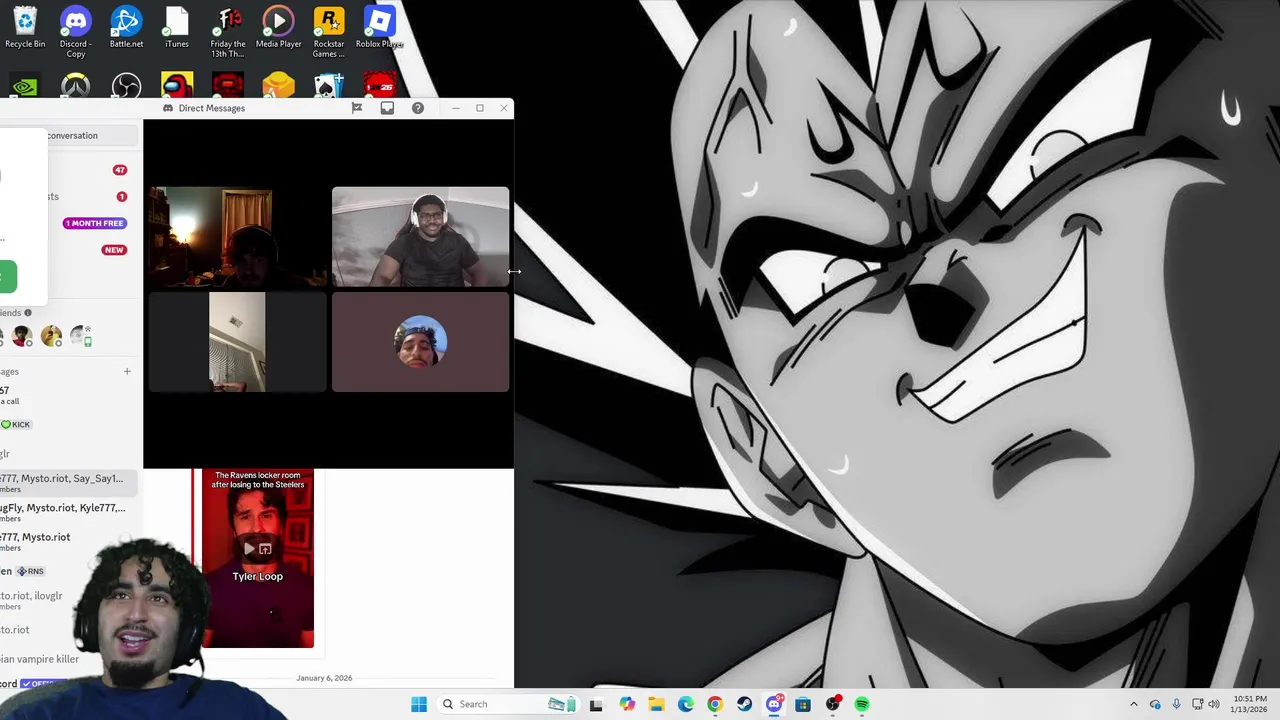The image size is (1280, 720).
Task: Show hidden system tray icons chevron
Action: pos(1133,704)
